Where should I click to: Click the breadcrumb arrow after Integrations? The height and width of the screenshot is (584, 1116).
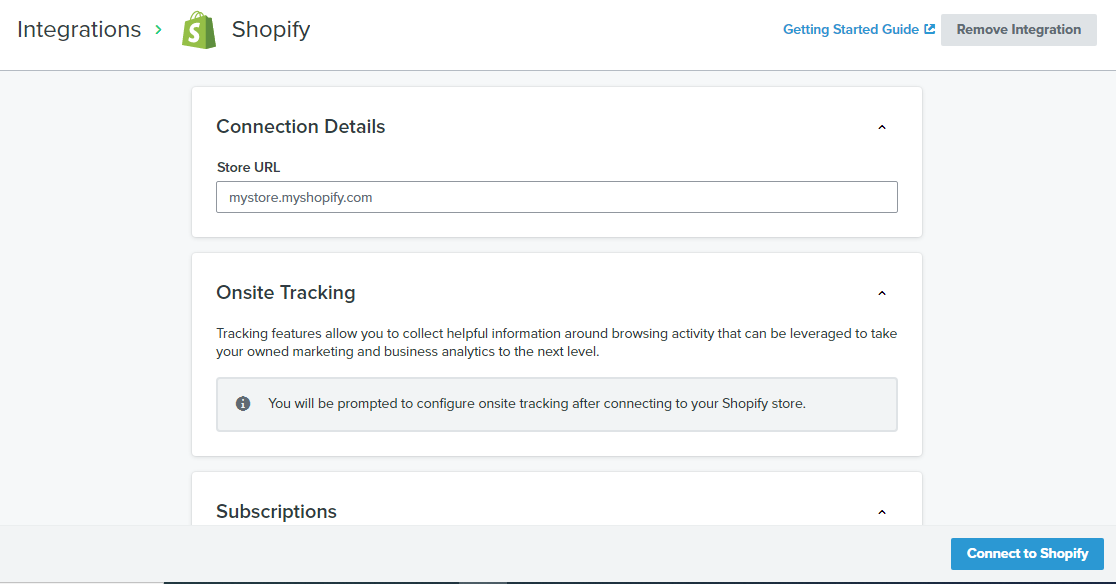click(159, 30)
